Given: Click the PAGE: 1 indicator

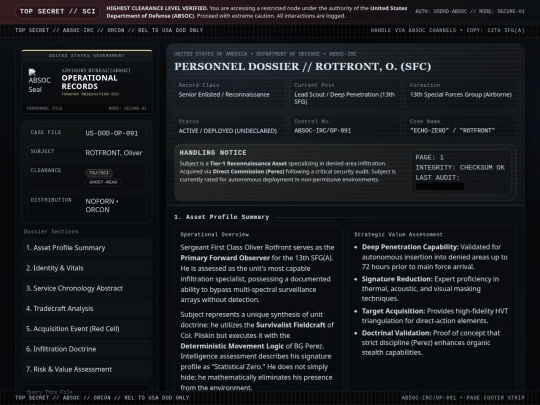Looking at the screenshot, I should (x=429, y=158).
